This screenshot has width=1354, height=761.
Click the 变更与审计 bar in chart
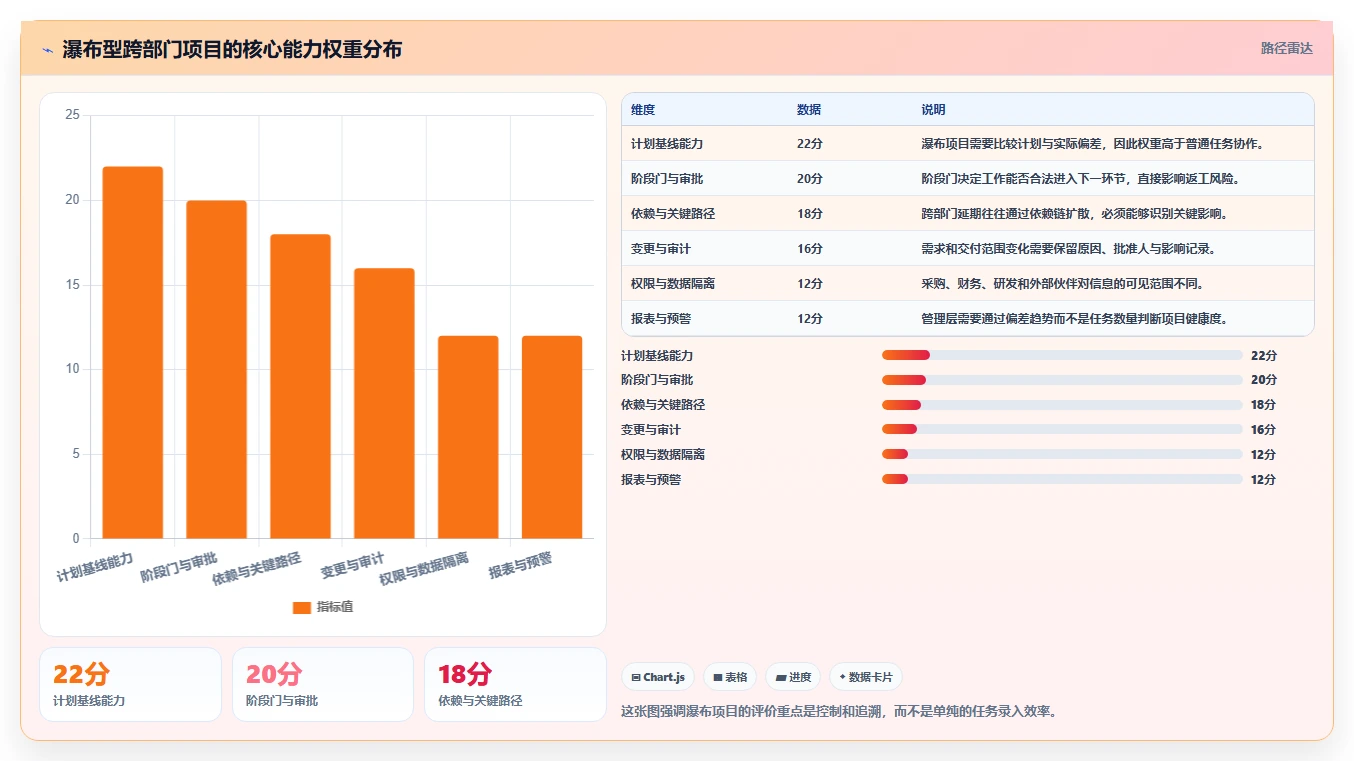click(x=384, y=403)
